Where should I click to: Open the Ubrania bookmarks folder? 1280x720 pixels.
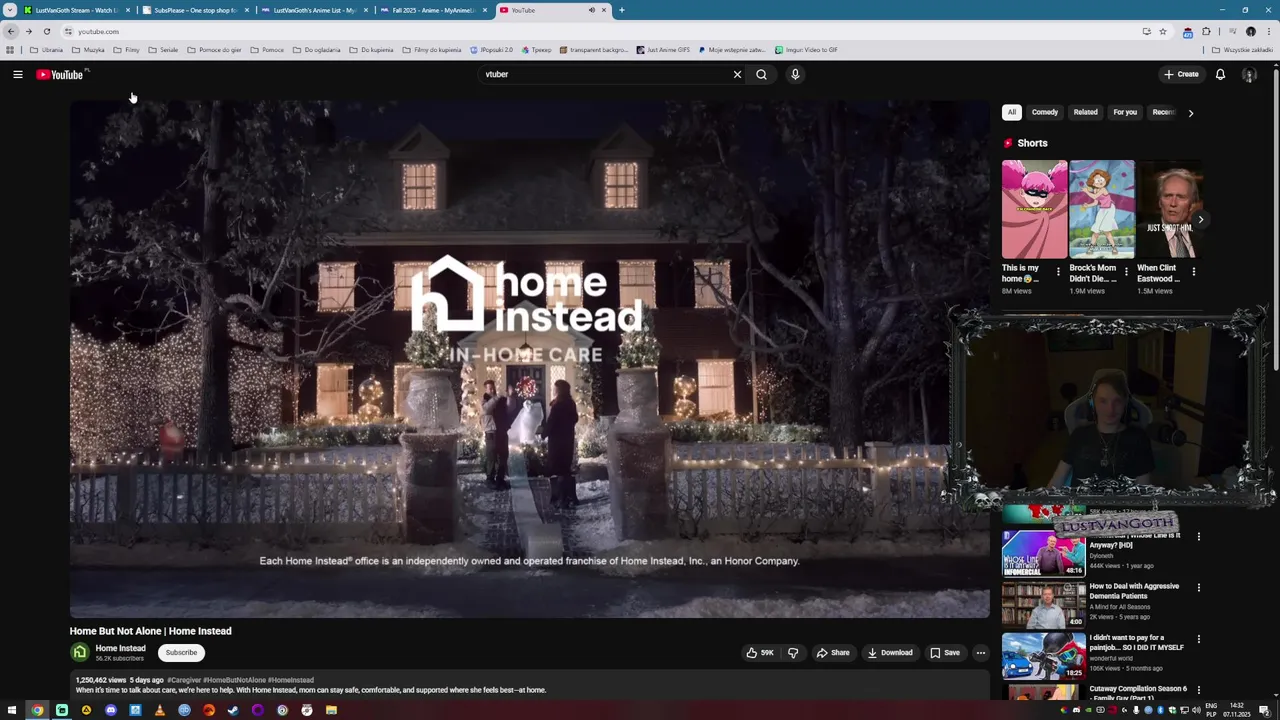[46, 49]
